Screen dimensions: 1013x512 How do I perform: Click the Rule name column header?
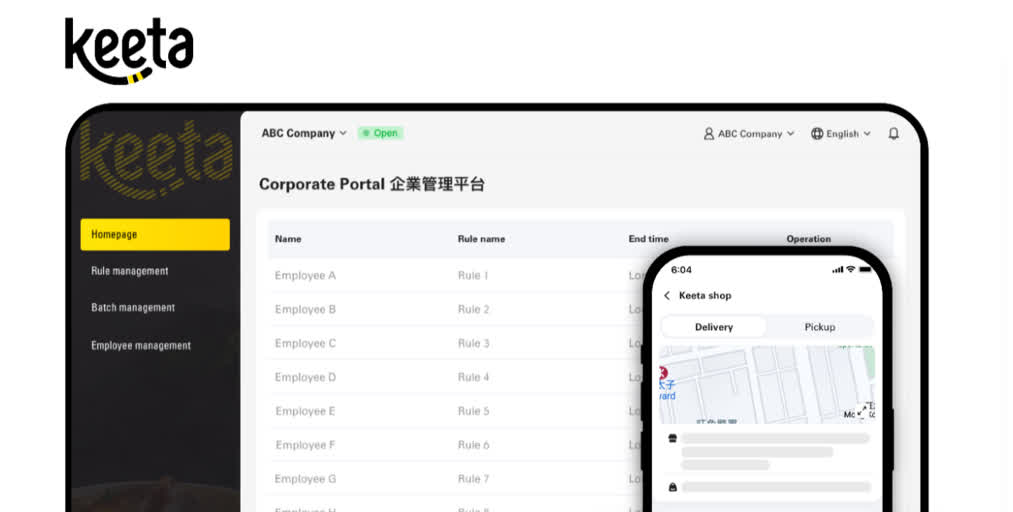coord(481,239)
